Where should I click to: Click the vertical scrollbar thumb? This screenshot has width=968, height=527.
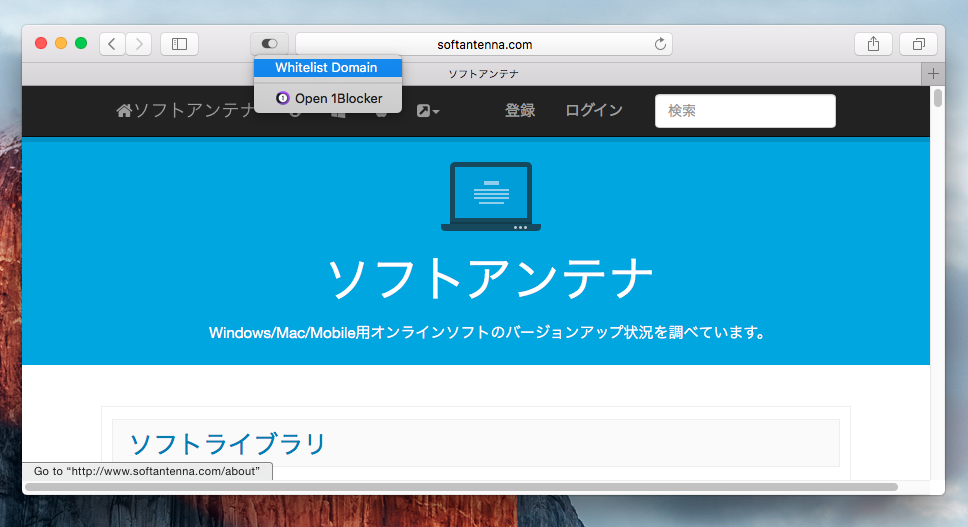[938, 98]
